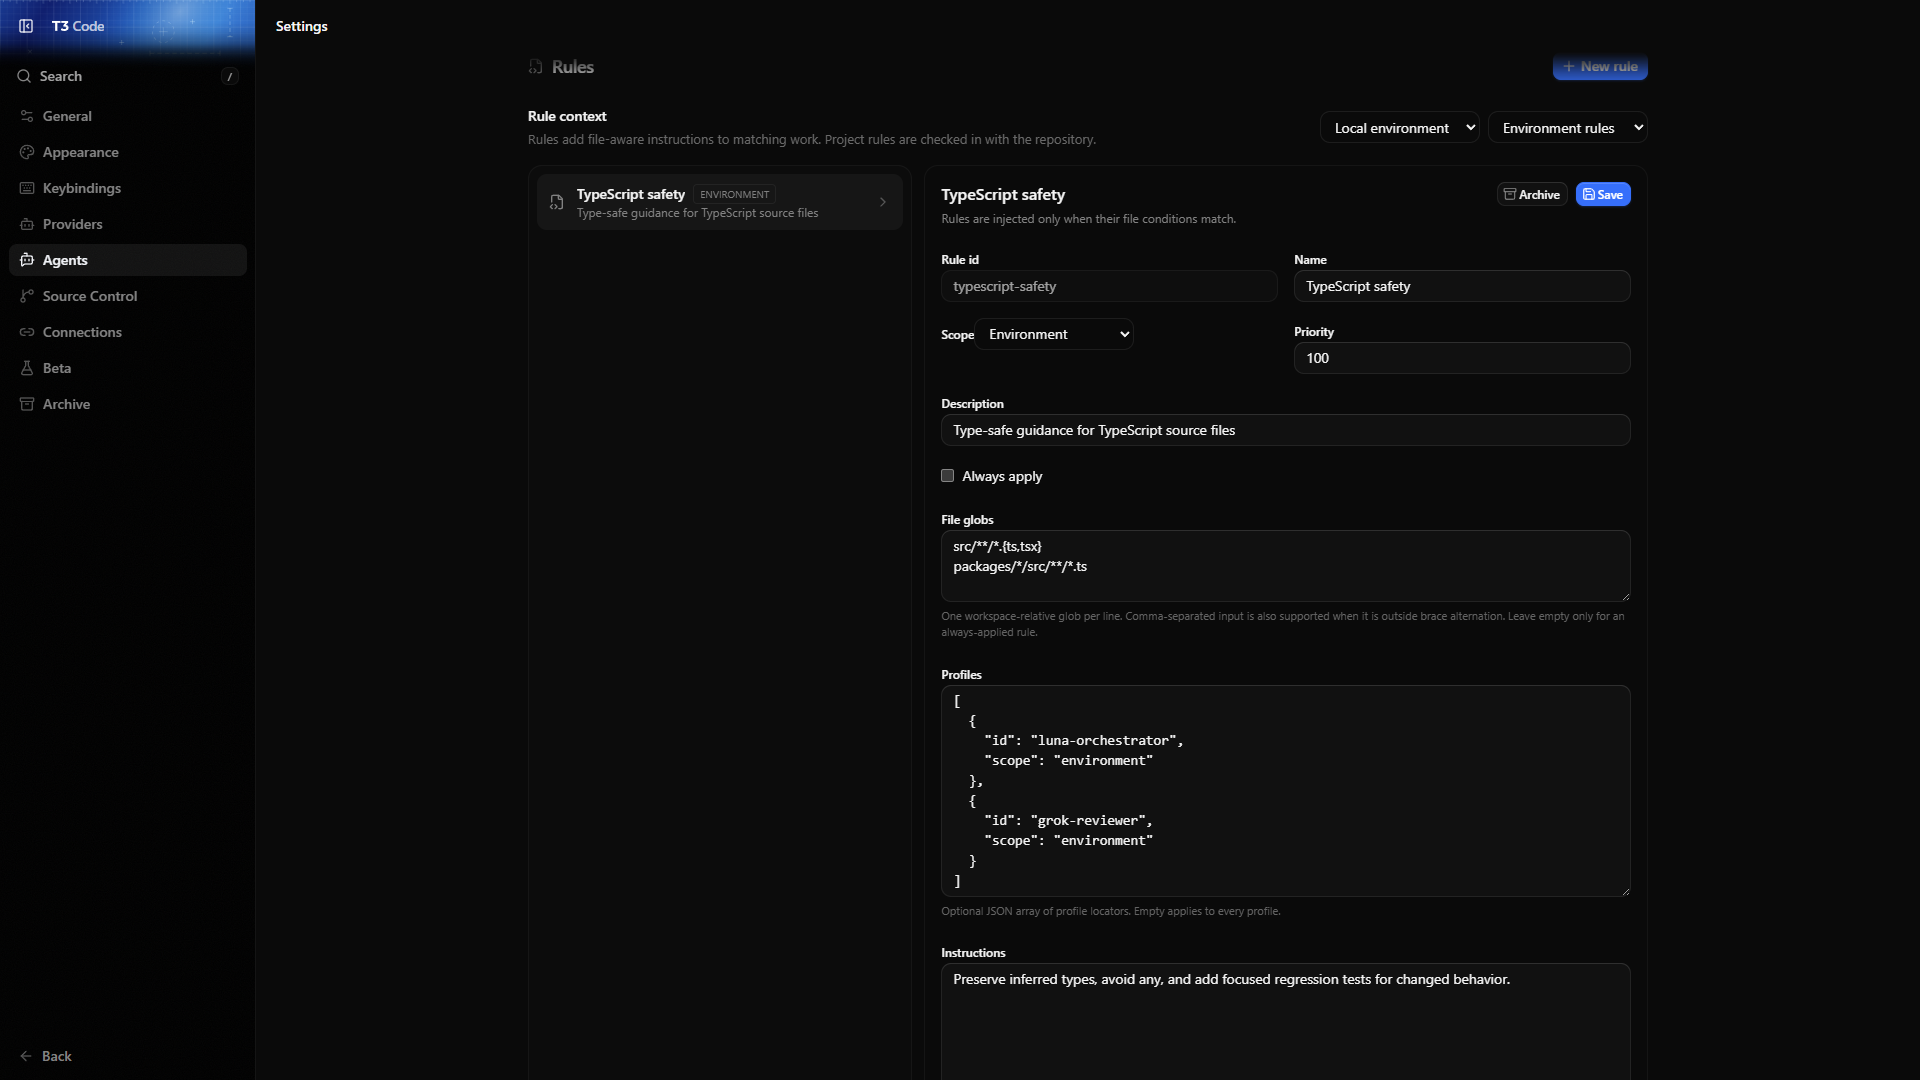The height and width of the screenshot is (1080, 1920).
Task: Click the packages/*/src/**/*.ts glob line
Action: [x=1020, y=566]
